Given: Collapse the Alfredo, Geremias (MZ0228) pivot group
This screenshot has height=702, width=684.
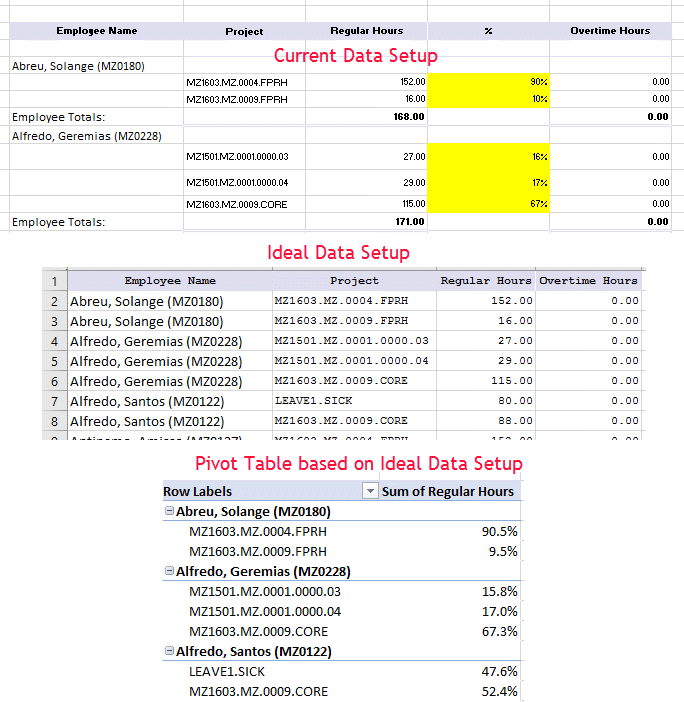Looking at the screenshot, I should (169, 570).
